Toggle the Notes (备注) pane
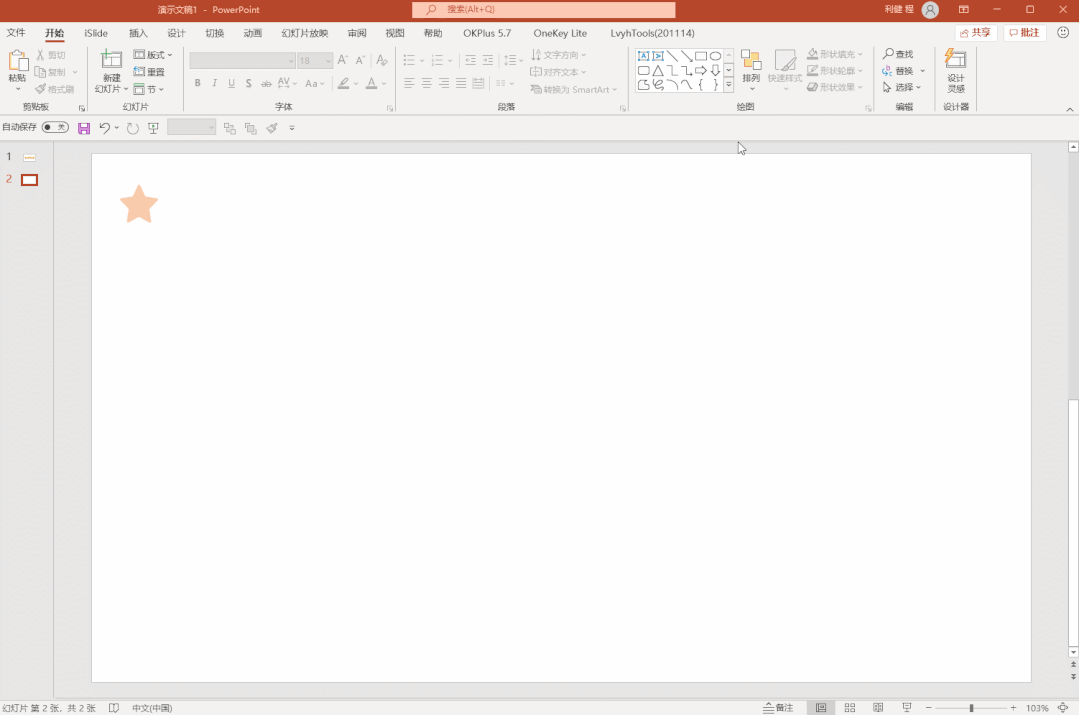 pyautogui.click(x=778, y=707)
